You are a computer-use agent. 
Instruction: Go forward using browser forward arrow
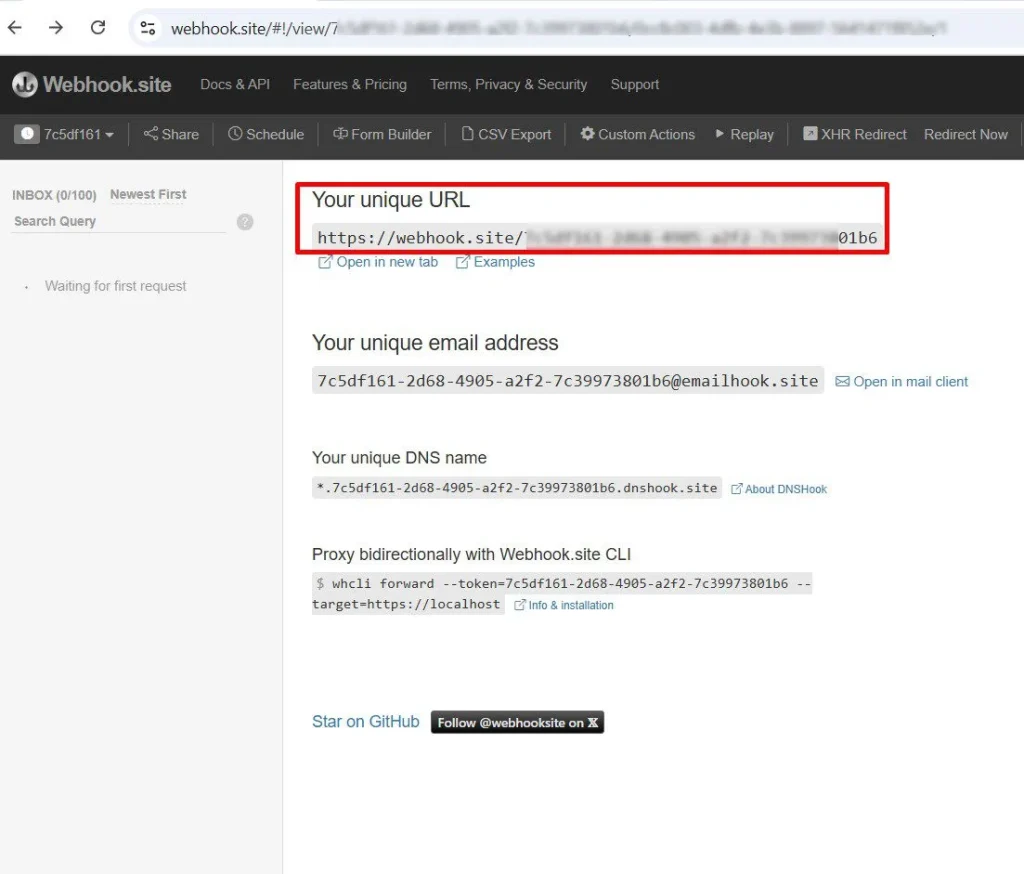click(x=56, y=27)
